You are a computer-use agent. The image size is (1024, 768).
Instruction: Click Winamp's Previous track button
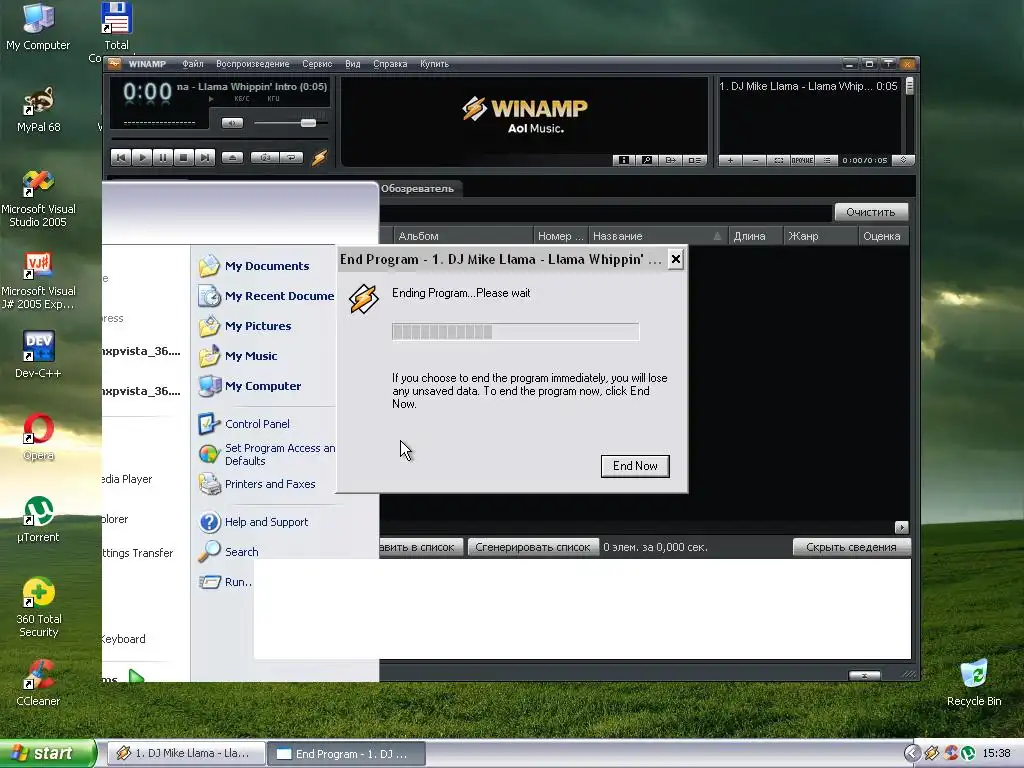[121, 157]
